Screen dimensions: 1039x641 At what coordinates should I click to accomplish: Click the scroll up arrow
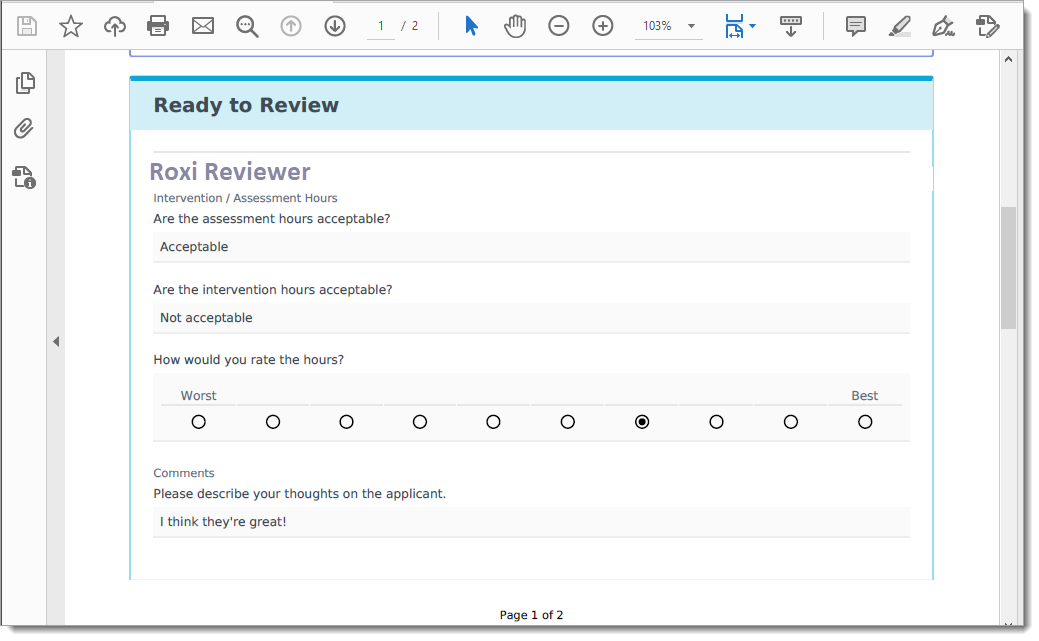tap(1008, 59)
